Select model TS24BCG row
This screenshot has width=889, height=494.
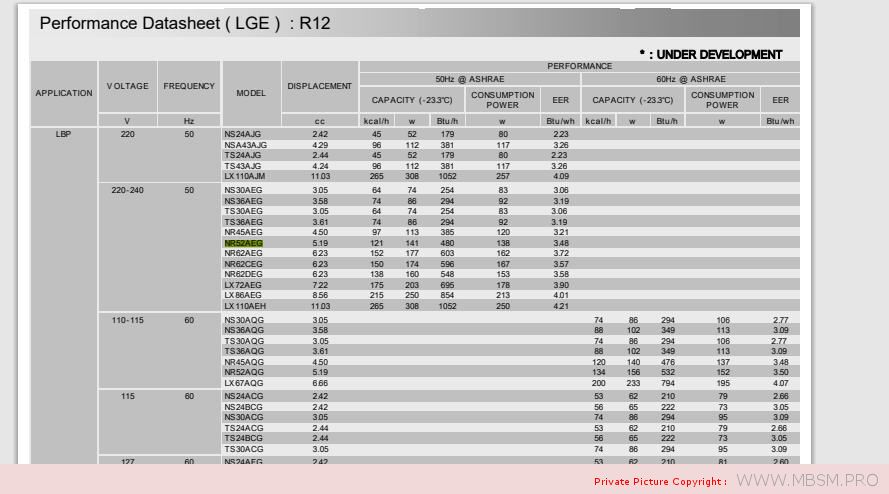[x=243, y=439]
